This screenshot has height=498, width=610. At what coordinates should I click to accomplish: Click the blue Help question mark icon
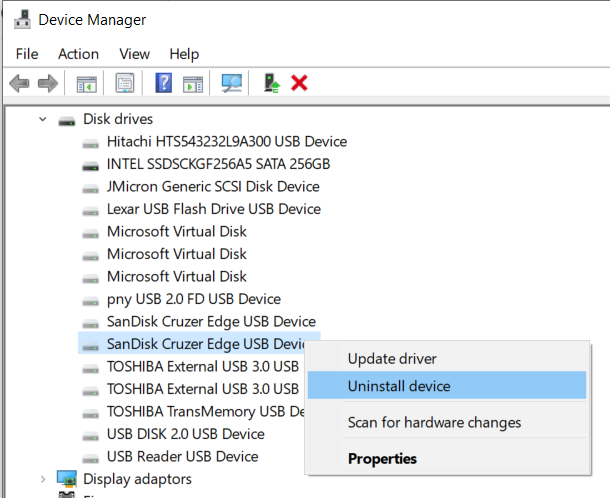[x=164, y=83]
